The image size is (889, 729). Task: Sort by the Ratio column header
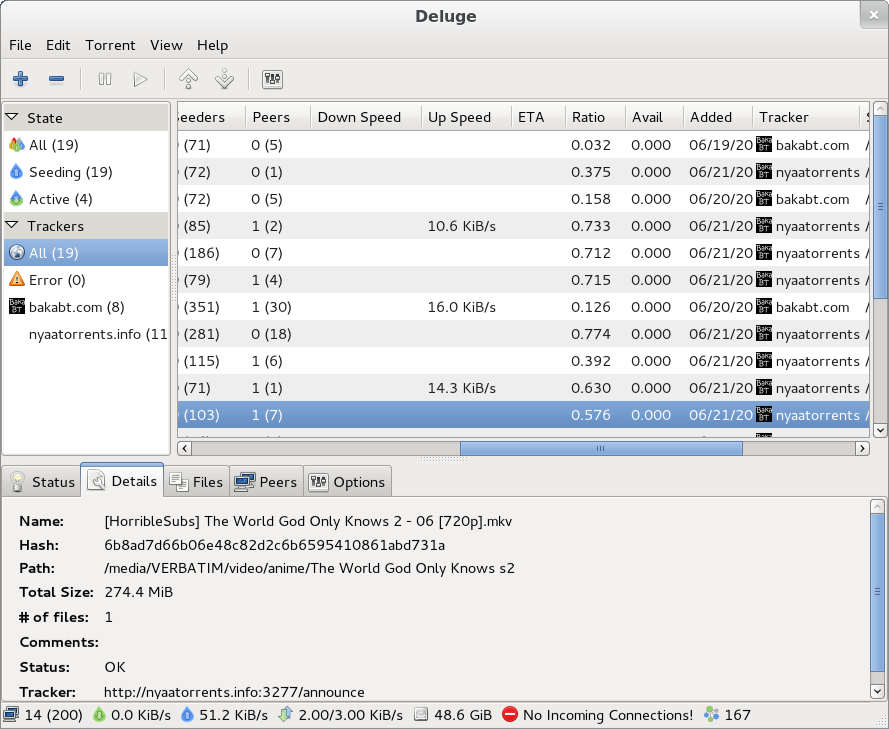click(x=595, y=117)
